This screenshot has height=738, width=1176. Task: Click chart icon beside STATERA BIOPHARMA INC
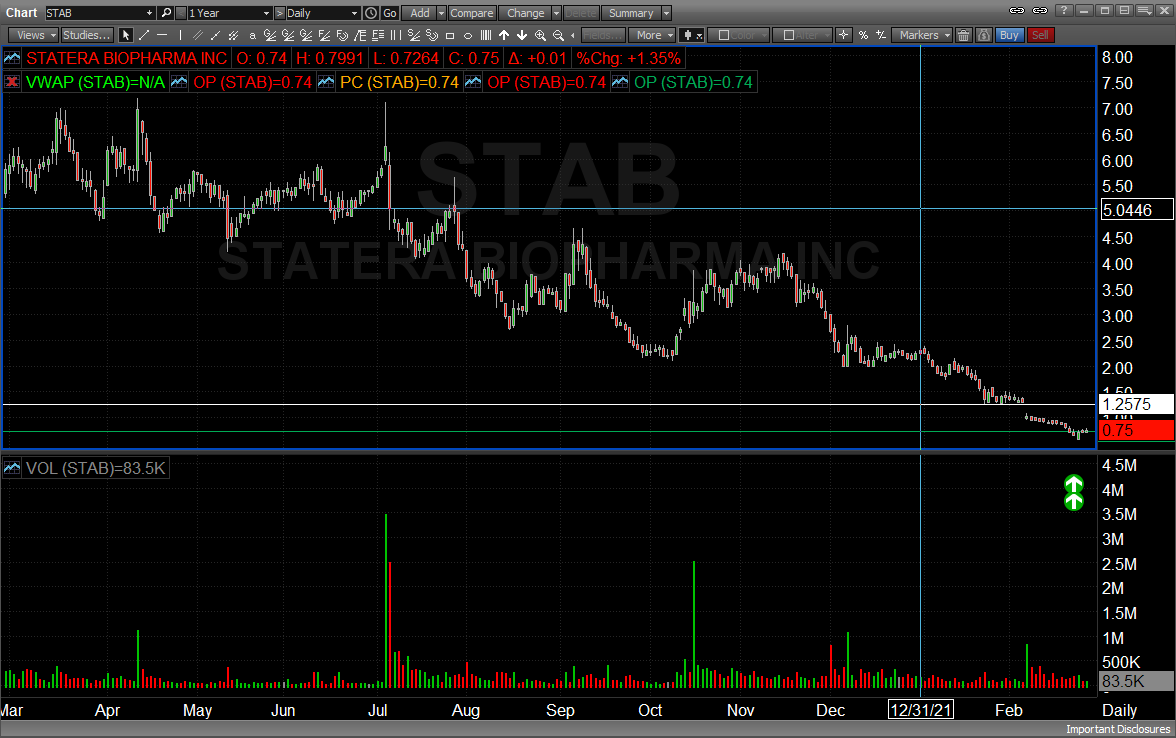pos(12,58)
